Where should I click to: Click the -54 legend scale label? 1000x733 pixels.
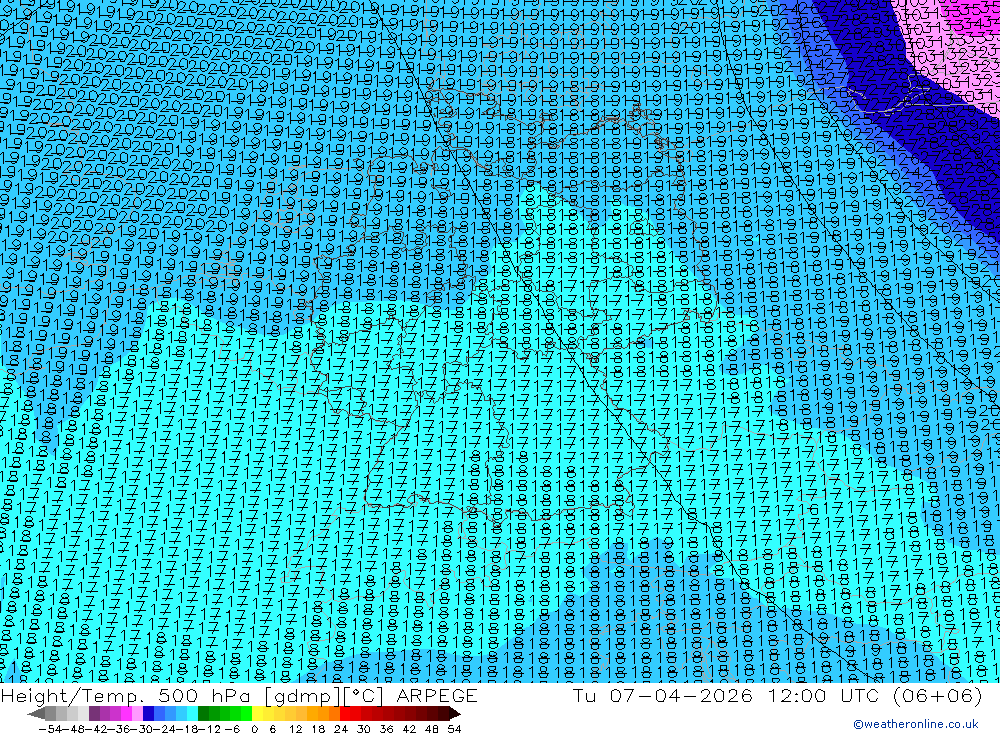click(50, 729)
